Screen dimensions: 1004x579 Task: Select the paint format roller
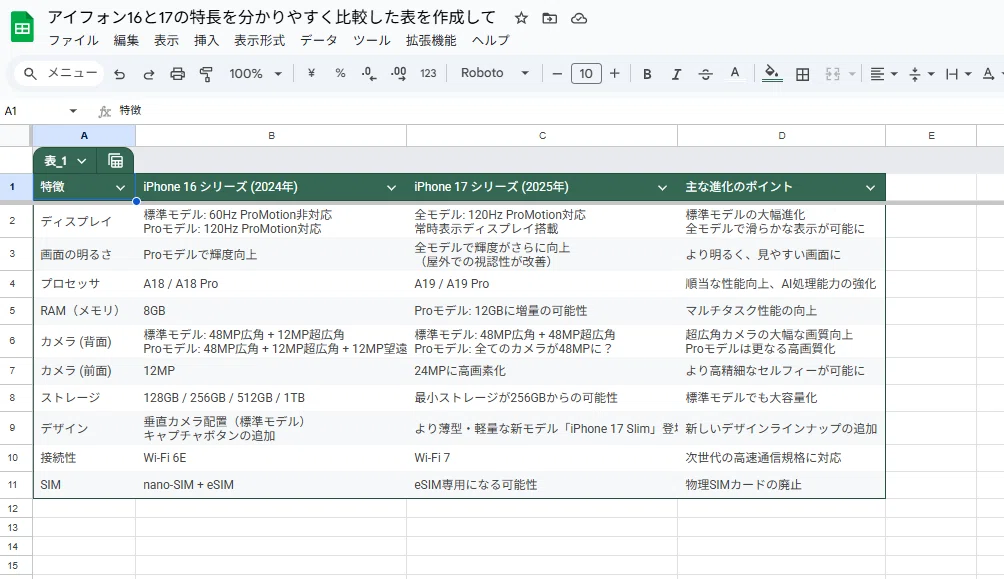coord(206,74)
